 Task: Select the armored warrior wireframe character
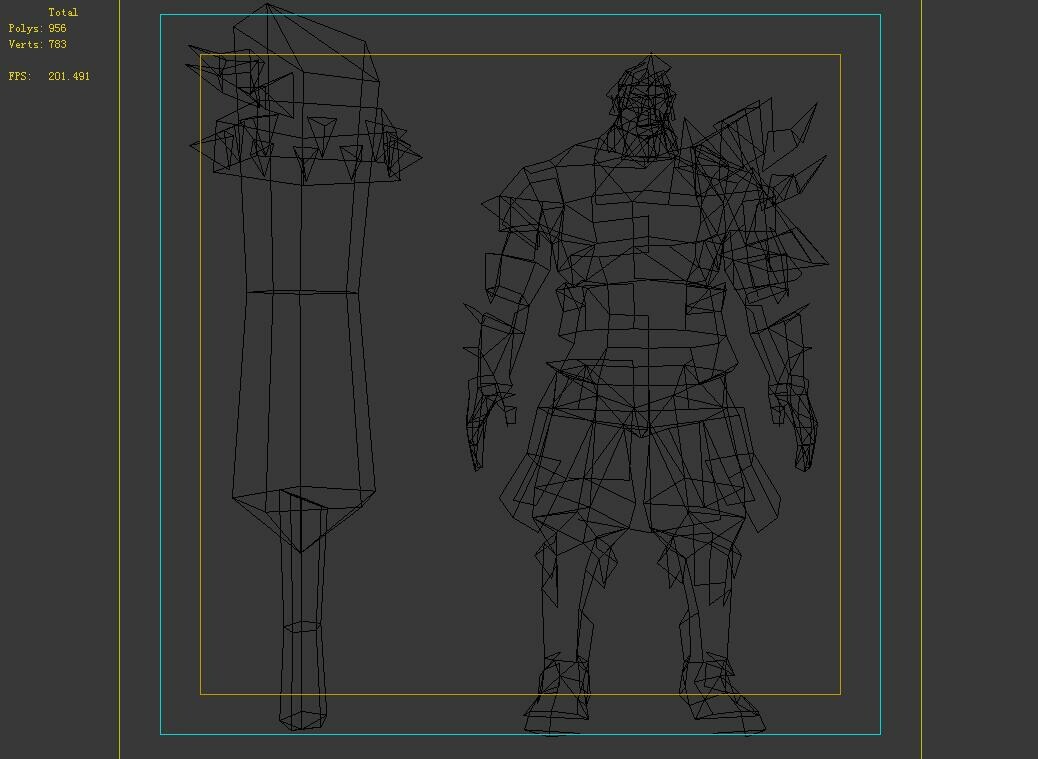click(645, 394)
